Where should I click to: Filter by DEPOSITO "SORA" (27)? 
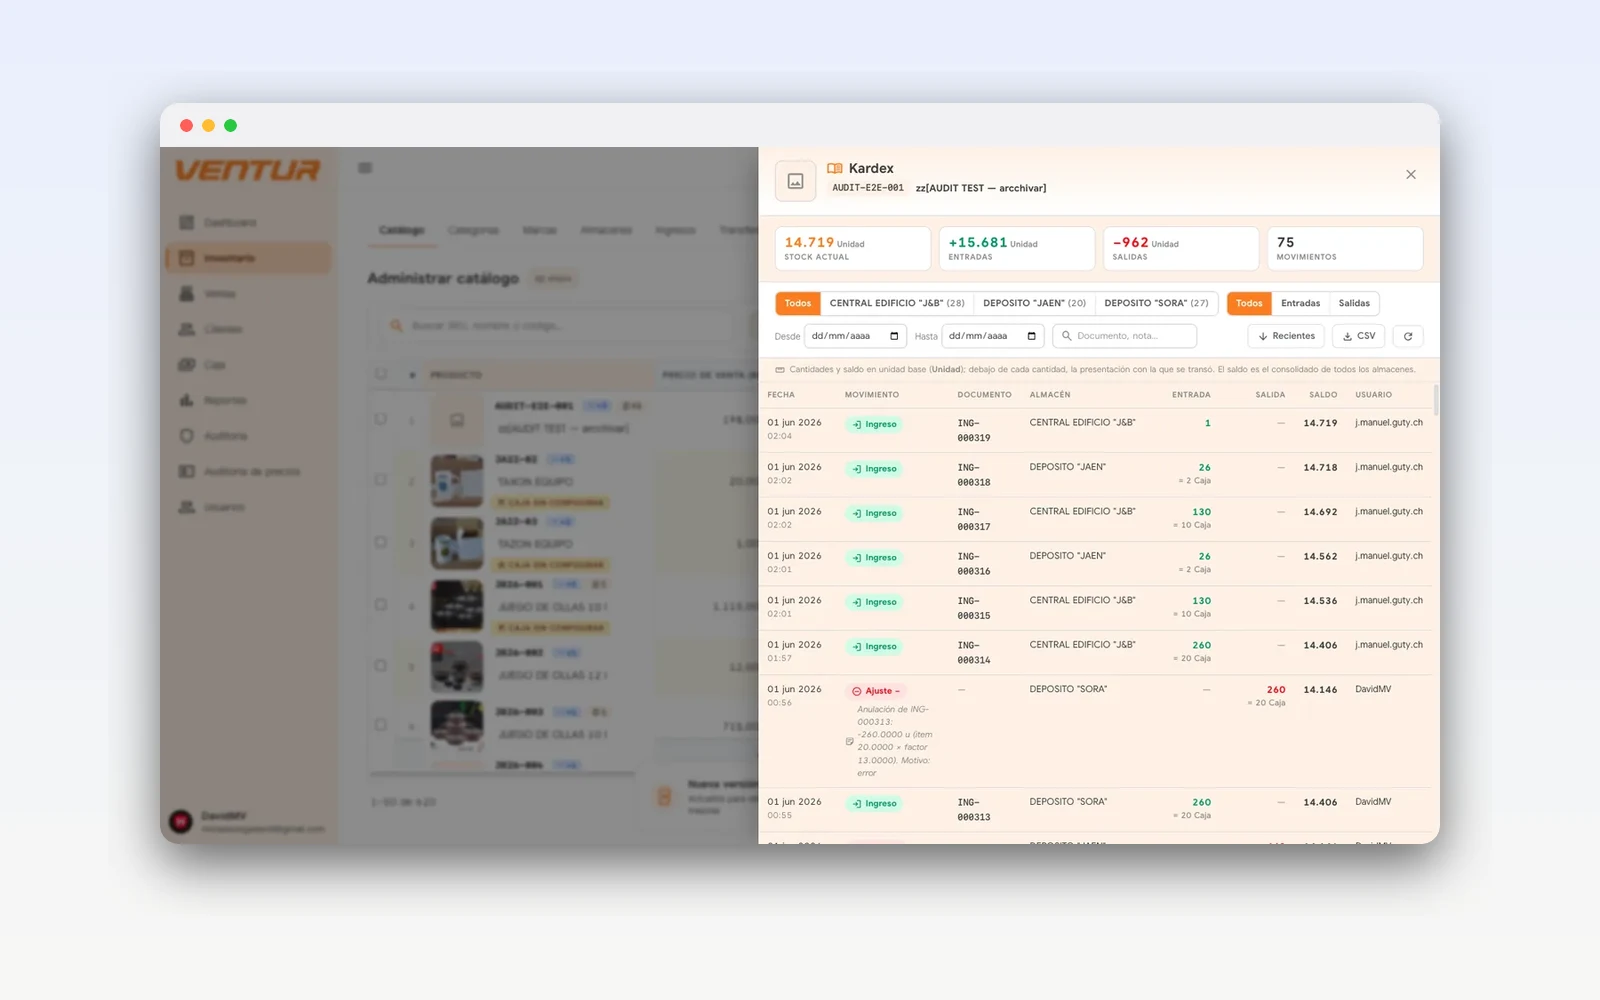1156,303
